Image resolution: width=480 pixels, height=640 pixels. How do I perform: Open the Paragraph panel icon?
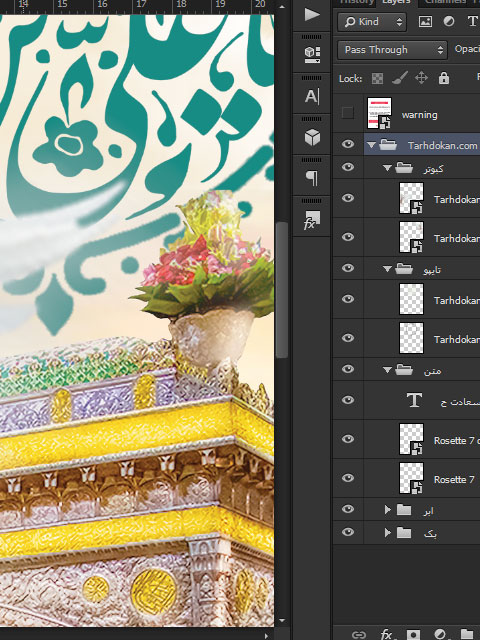click(312, 178)
